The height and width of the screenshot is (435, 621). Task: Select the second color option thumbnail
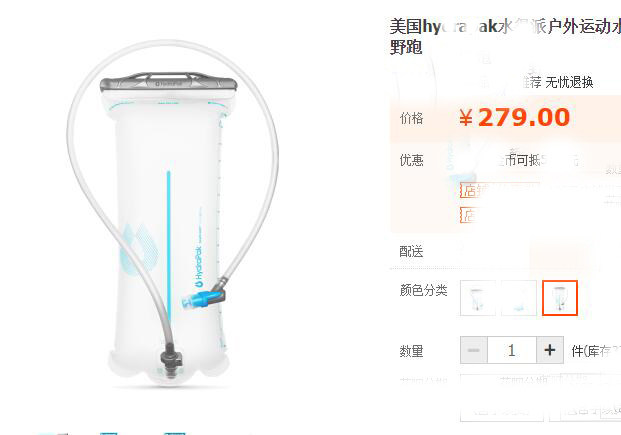click(519, 298)
